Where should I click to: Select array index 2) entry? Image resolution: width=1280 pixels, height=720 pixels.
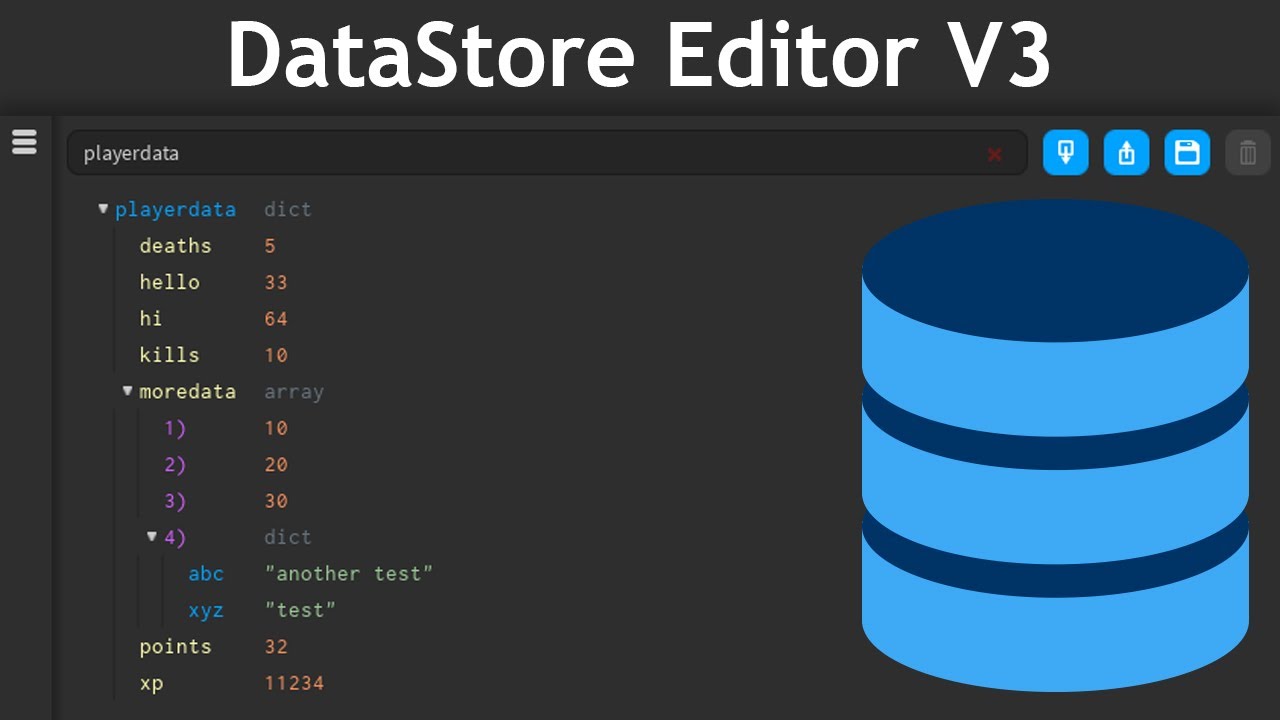tap(175, 465)
